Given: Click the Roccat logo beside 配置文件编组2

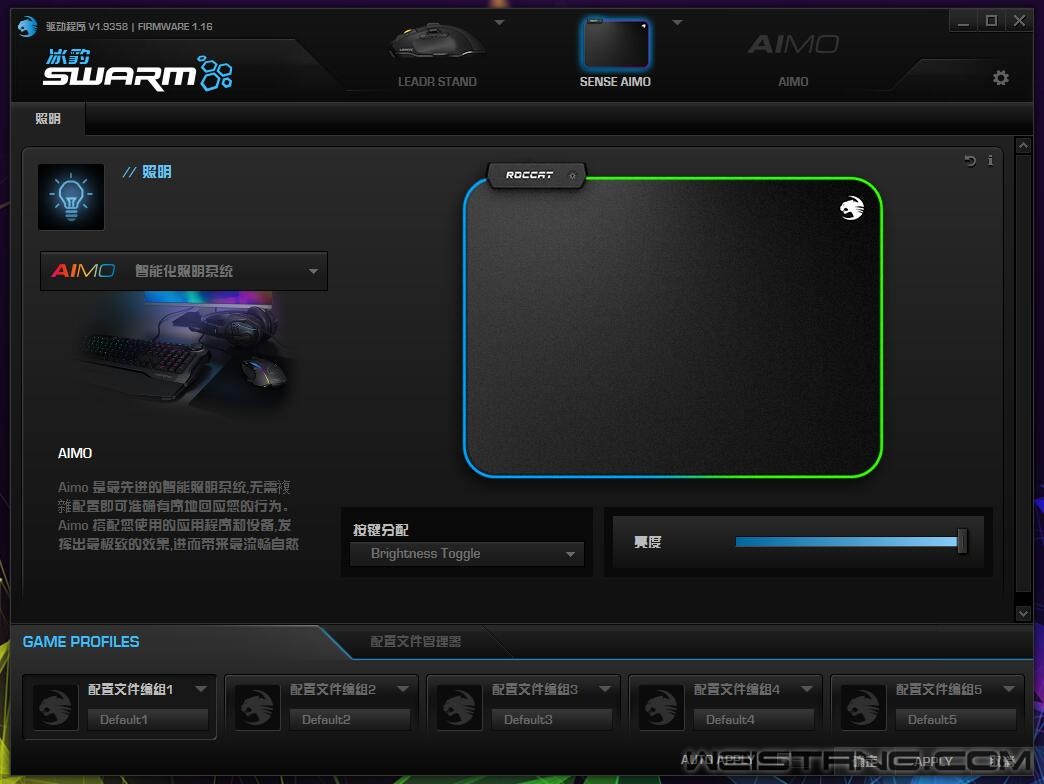Looking at the screenshot, I should tap(257, 707).
